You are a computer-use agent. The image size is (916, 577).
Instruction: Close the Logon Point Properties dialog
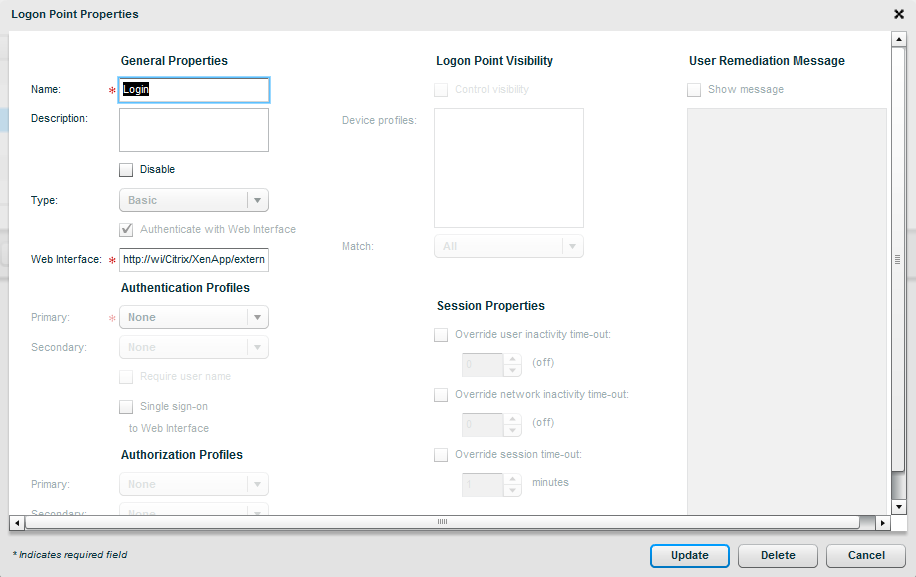coord(898,14)
